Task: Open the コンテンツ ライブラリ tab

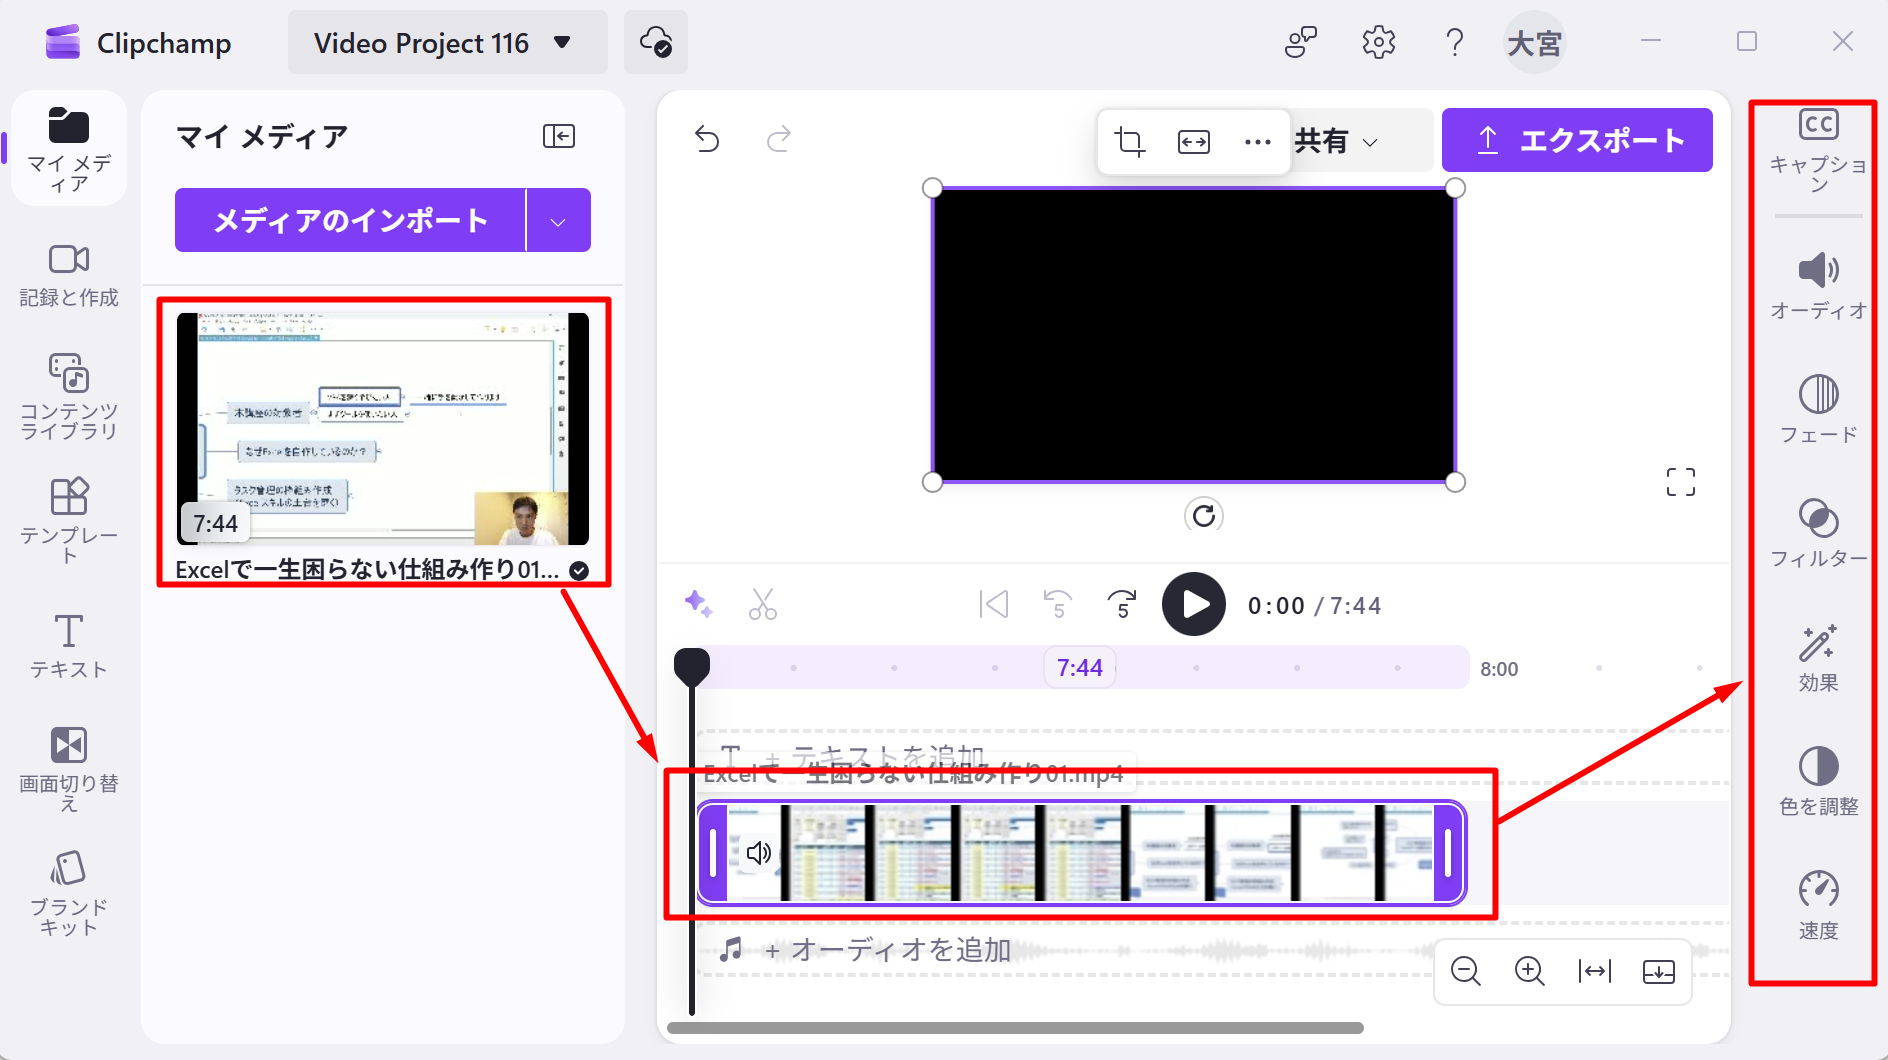Action: [x=68, y=396]
